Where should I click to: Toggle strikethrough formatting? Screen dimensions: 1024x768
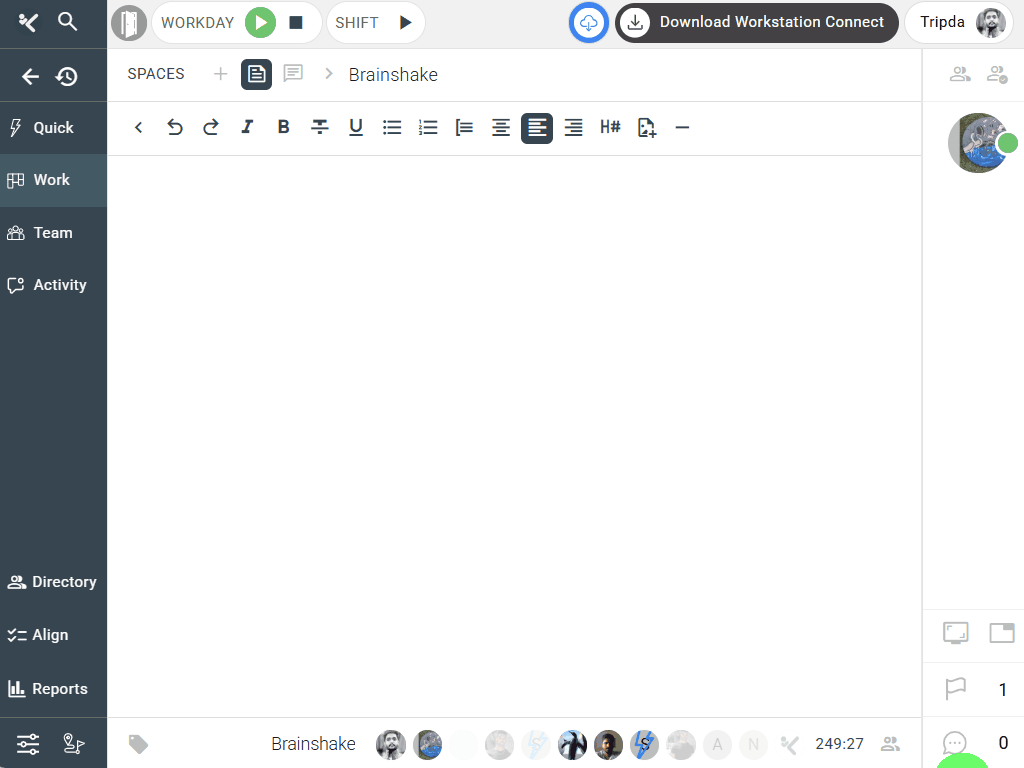click(x=319, y=127)
